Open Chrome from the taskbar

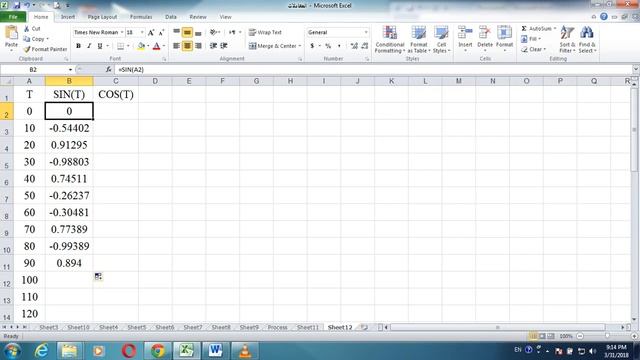click(158, 351)
